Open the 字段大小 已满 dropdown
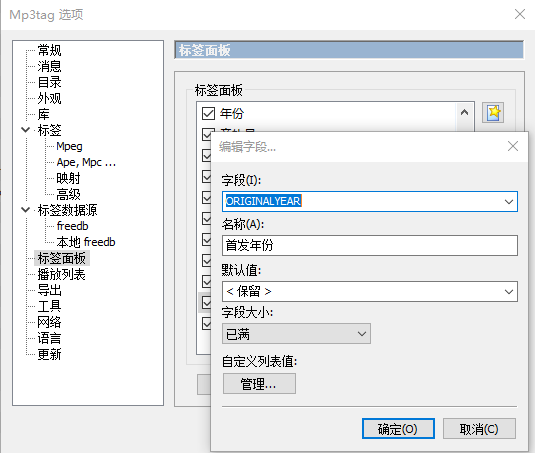Screen dimensions: 535x453 296,334
